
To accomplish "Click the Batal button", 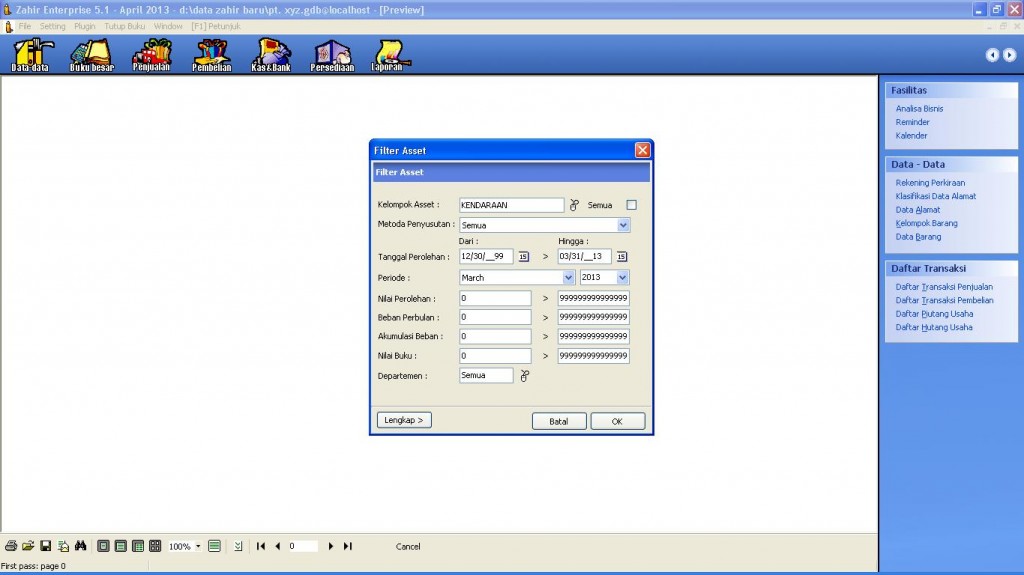I will pyautogui.click(x=559, y=421).
